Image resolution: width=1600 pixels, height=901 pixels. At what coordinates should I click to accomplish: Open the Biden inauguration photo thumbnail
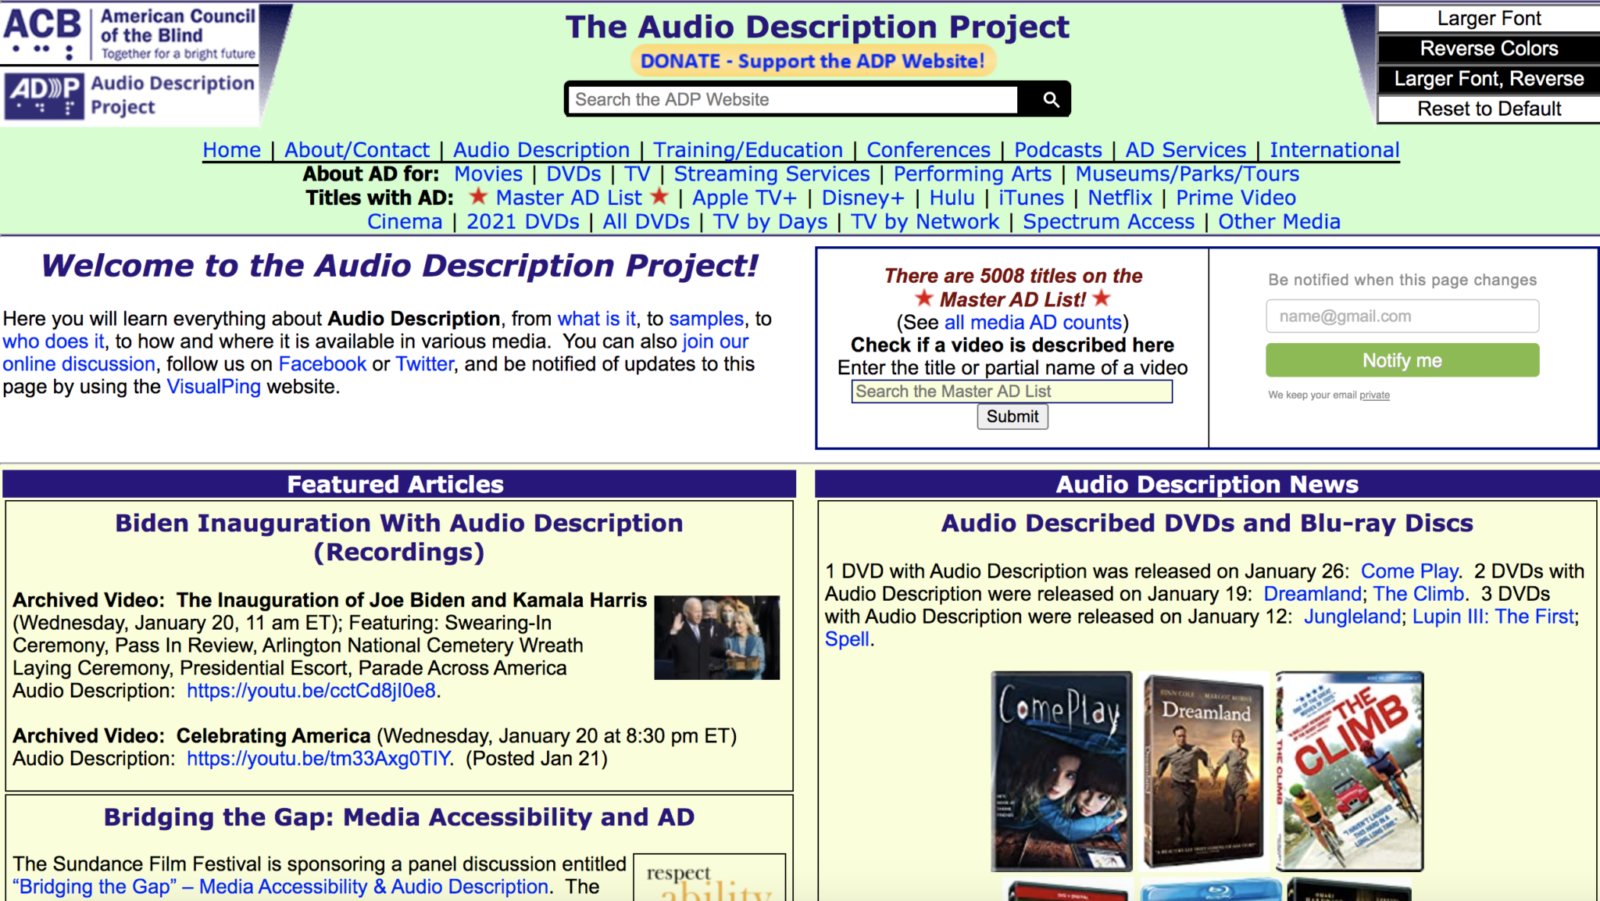[717, 638]
